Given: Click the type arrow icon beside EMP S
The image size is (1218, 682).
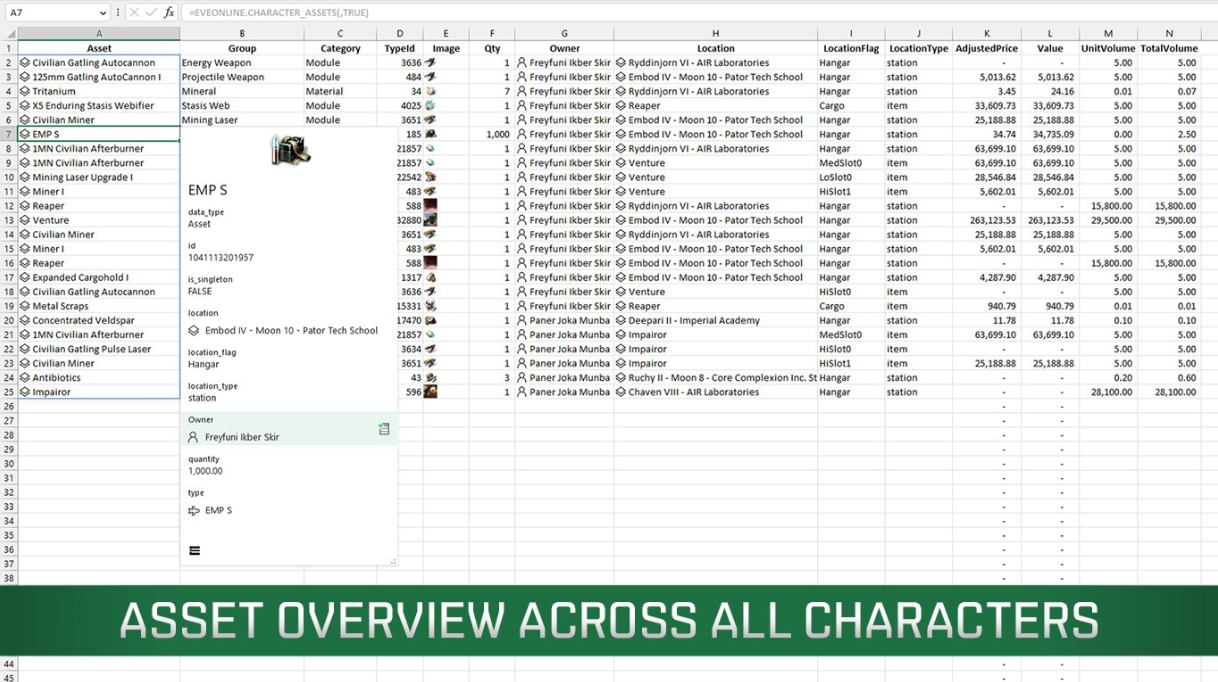Looking at the screenshot, I should (194, 511).
